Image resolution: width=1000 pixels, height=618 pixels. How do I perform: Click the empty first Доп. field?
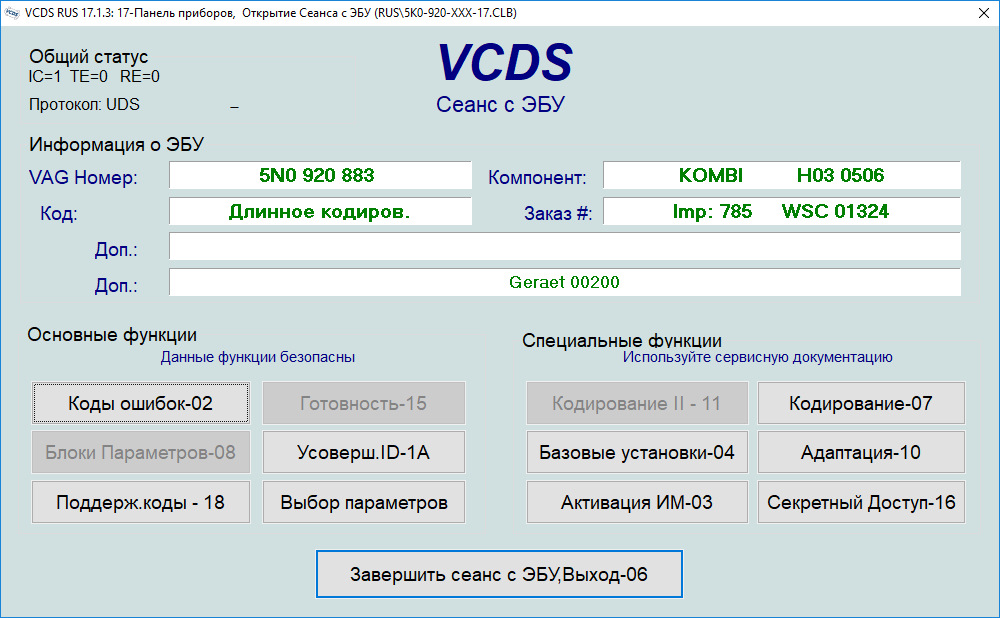pos(564,246)
